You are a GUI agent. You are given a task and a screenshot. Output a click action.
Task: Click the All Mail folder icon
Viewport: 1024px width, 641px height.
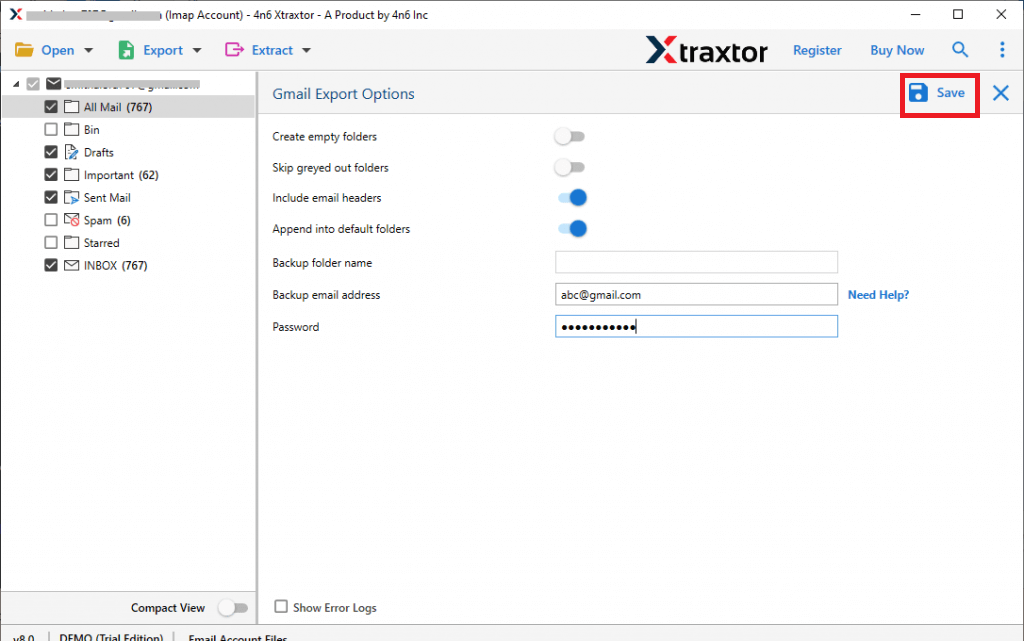click(x=72, y=107)
